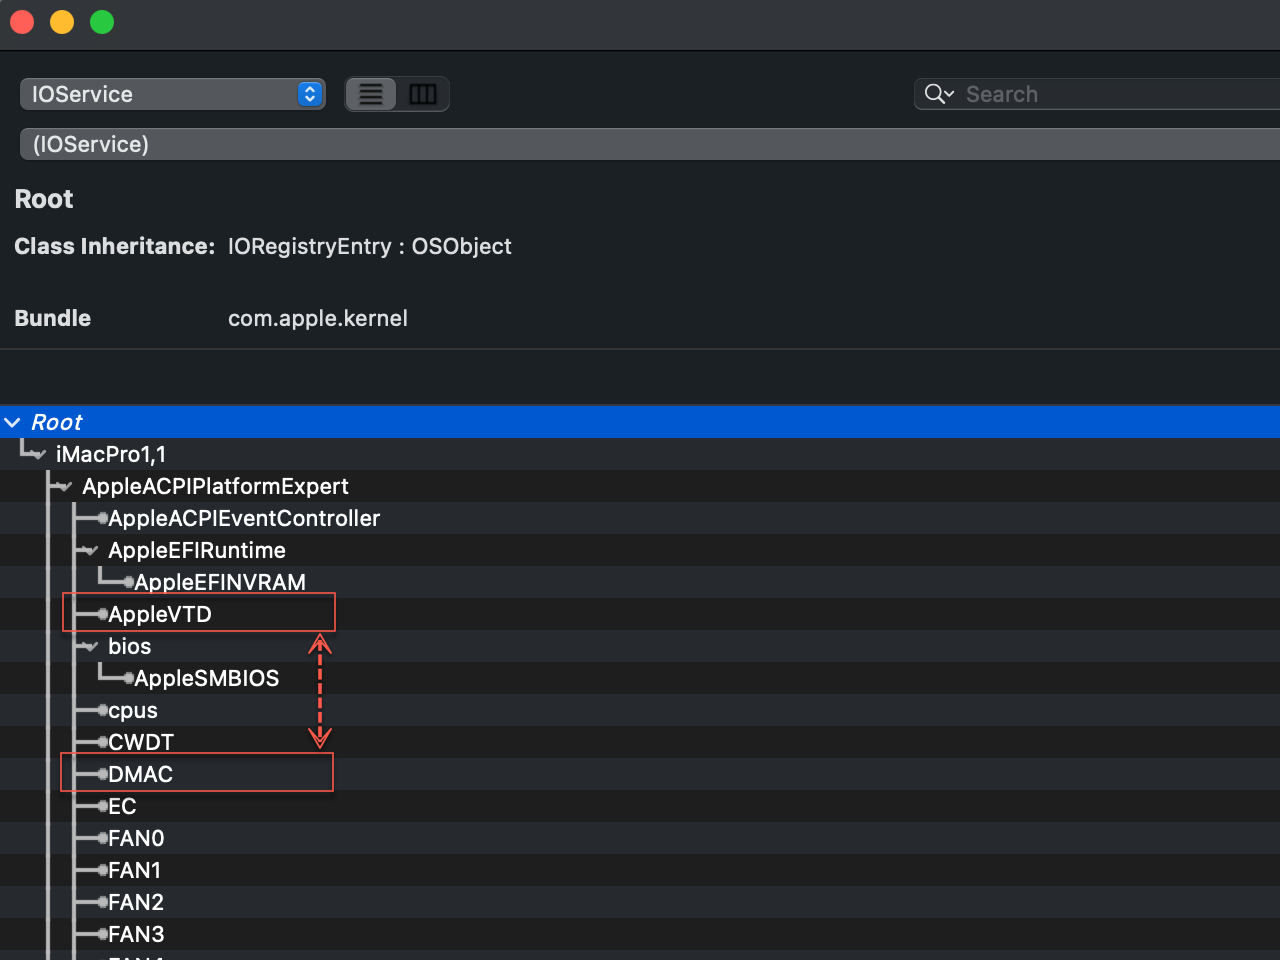This screenshot has width=1280, height=960.
Task: Collapse the Root tree node
Action: click(12, 423)
